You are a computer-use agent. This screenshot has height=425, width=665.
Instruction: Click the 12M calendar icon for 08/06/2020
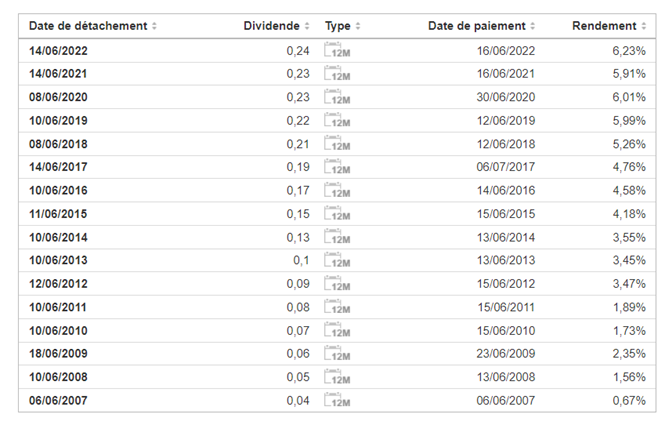click(x=337, y=97)
